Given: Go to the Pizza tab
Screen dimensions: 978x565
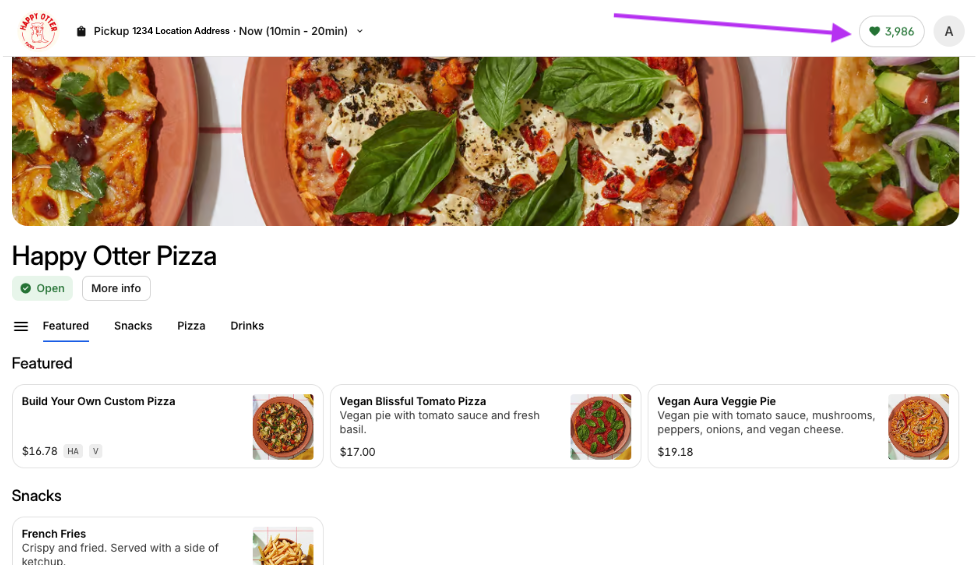Looking at the screenshot, I should [x=191, y=326].
